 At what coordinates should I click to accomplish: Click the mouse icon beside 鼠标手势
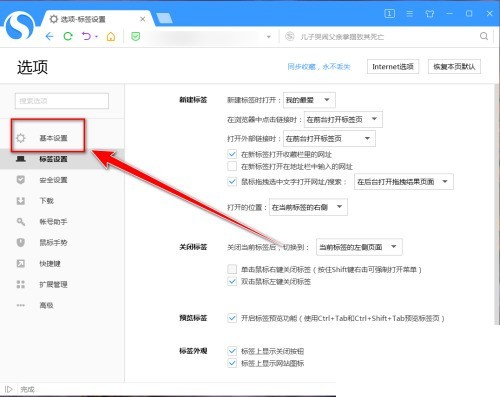point(21,242)
